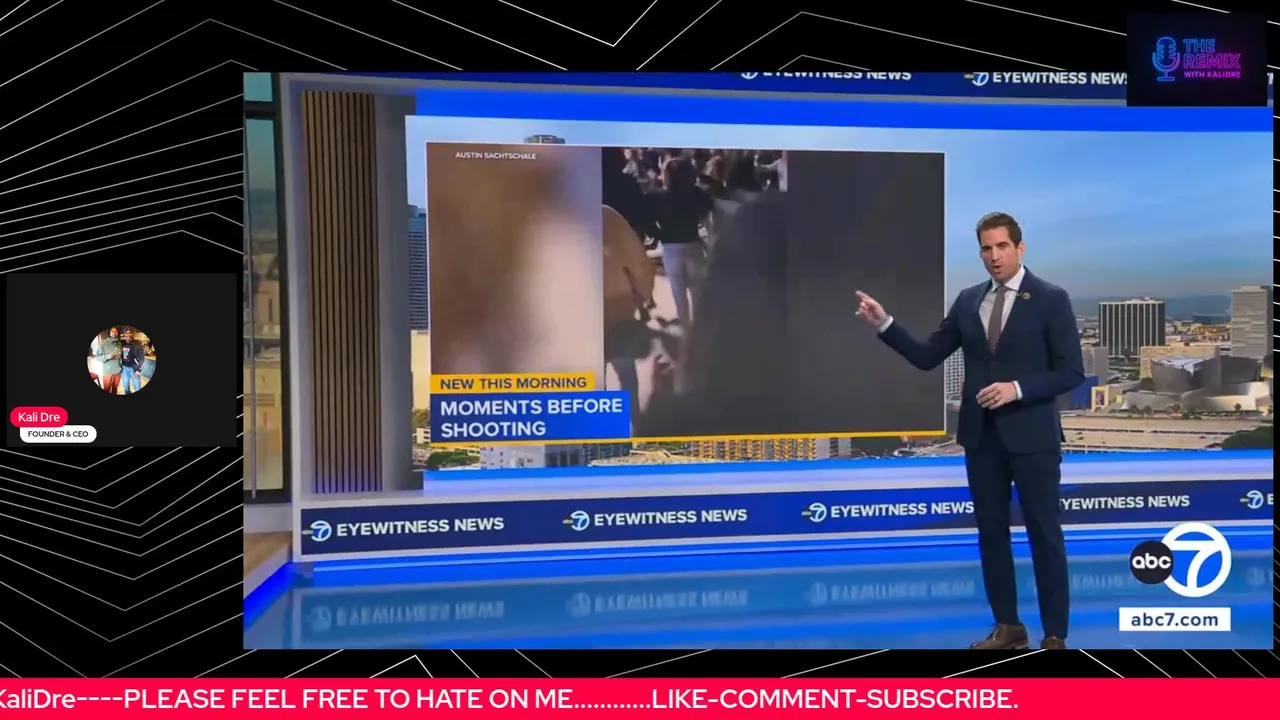The width and height of the screenshot is (1280, 720).
Task: Click the abc7 logo bug
Action: pos(1181,561)
